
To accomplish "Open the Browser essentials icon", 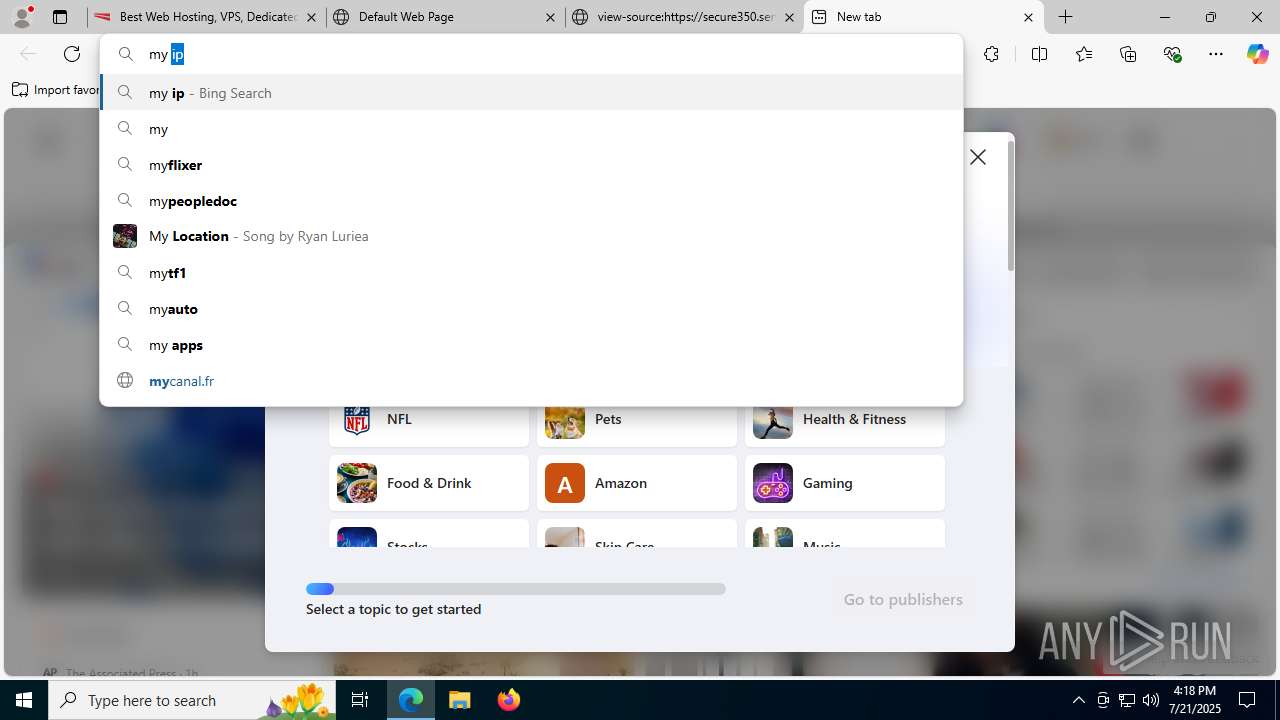I will click(x=1172, y=54).
